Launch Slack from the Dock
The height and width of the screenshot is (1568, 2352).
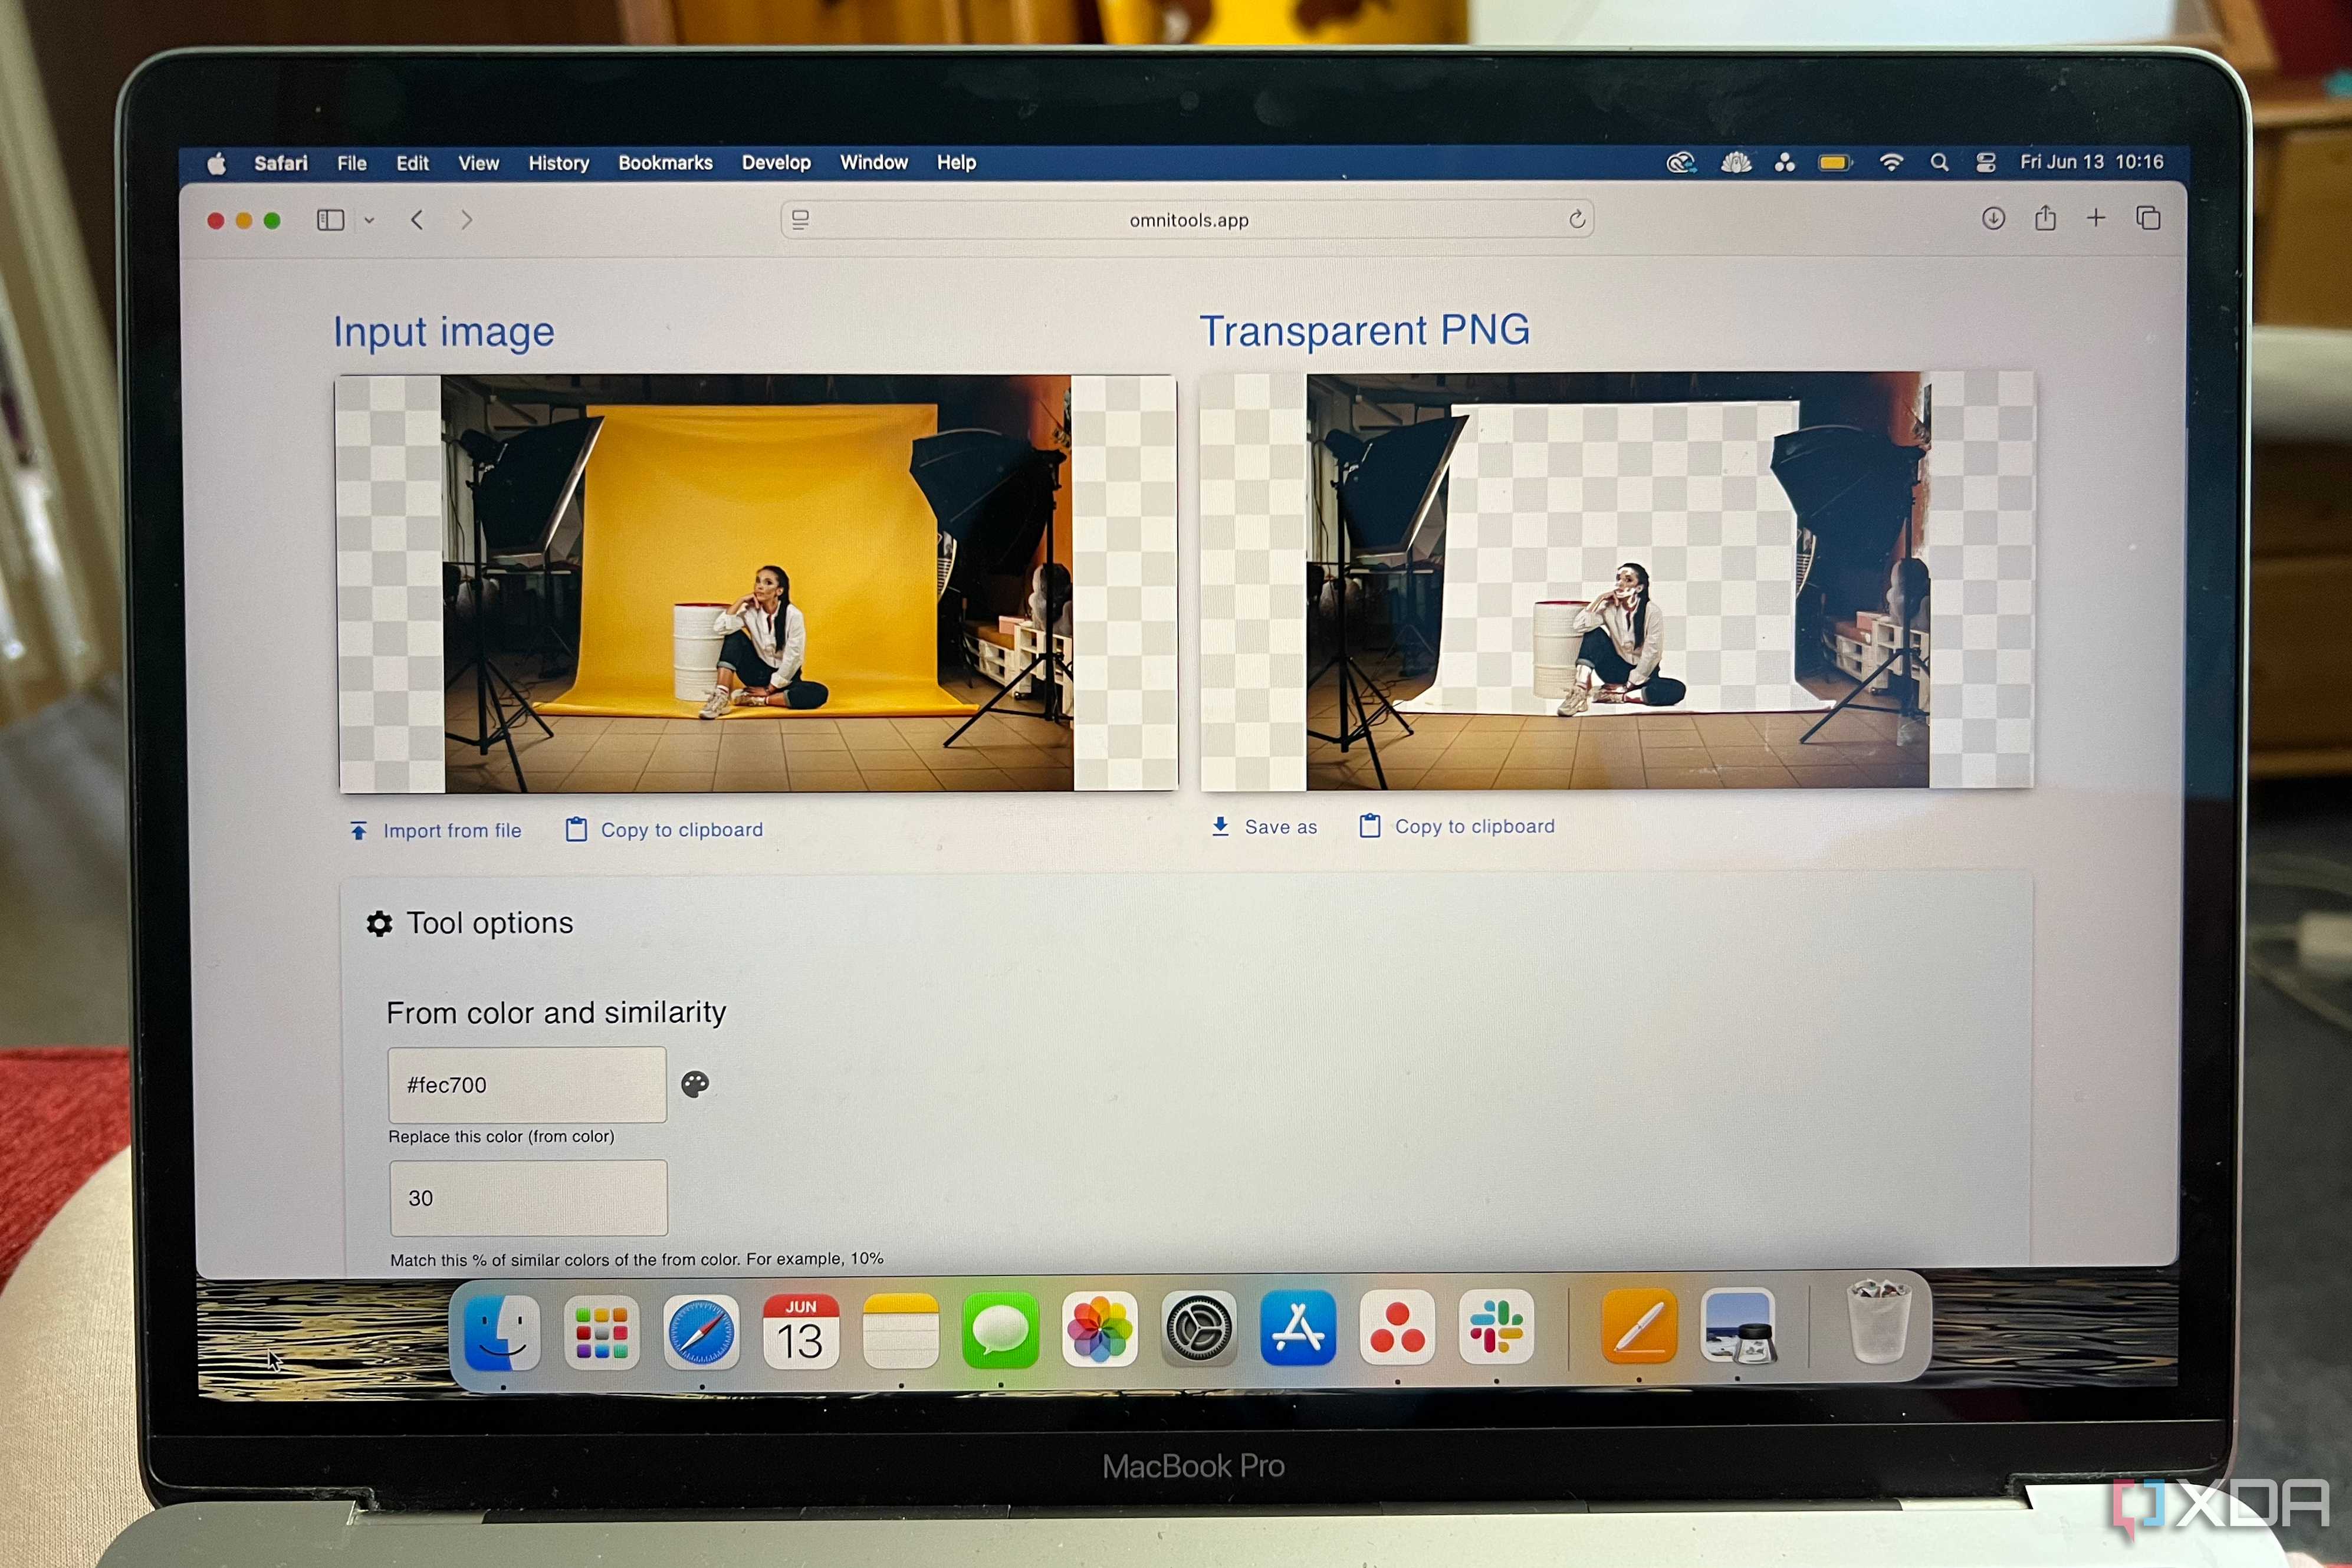1496,1326
